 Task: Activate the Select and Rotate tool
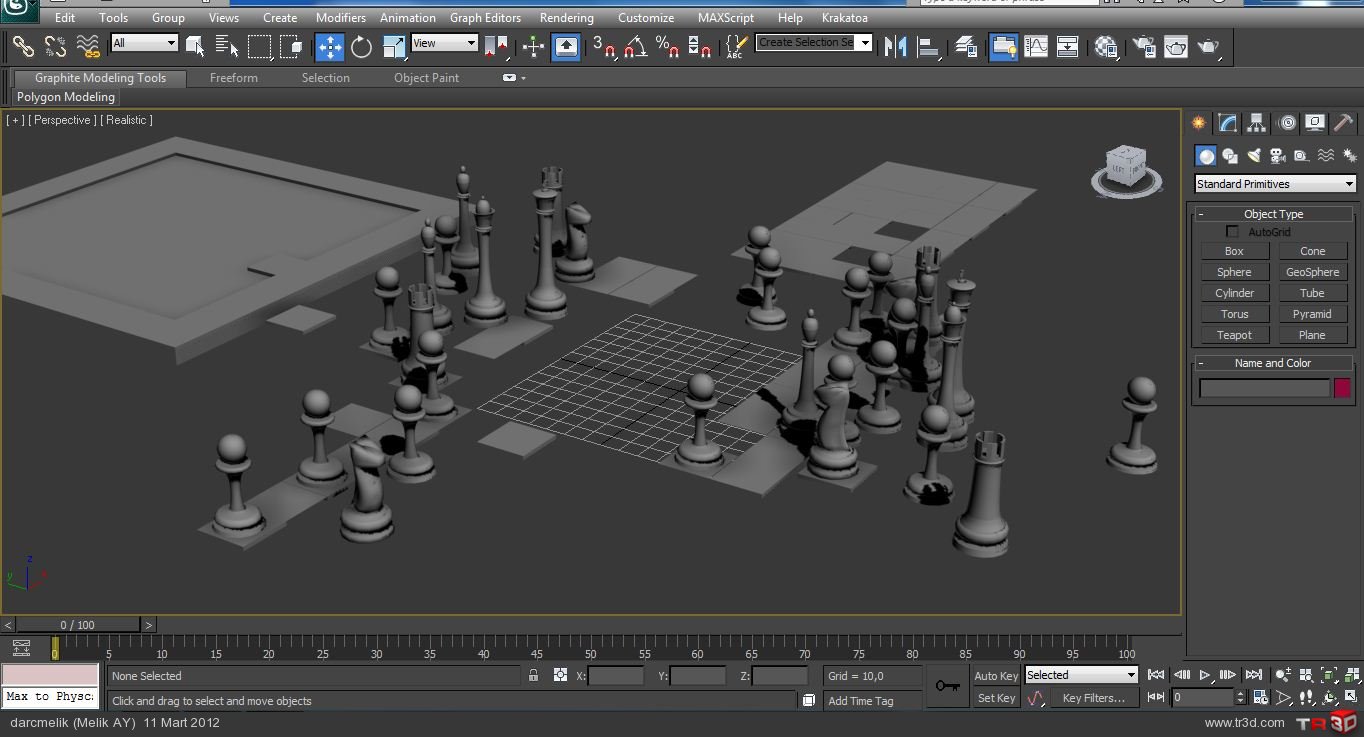click(361, 47)
